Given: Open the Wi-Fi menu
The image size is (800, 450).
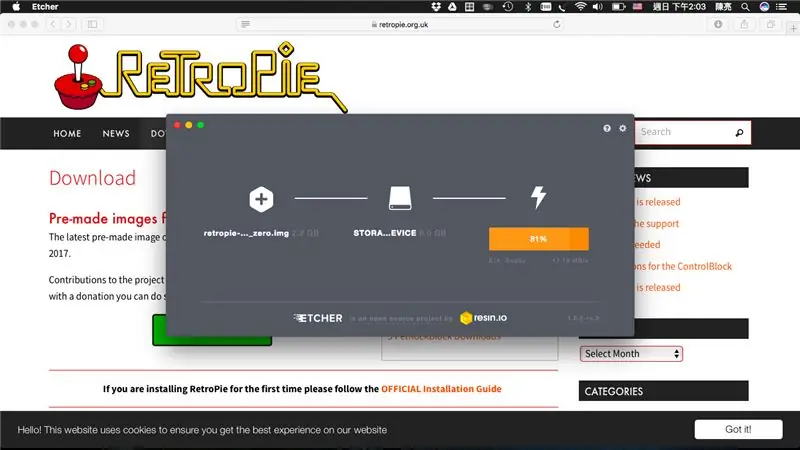Looking at the screenshot, I should click(580, 7).
